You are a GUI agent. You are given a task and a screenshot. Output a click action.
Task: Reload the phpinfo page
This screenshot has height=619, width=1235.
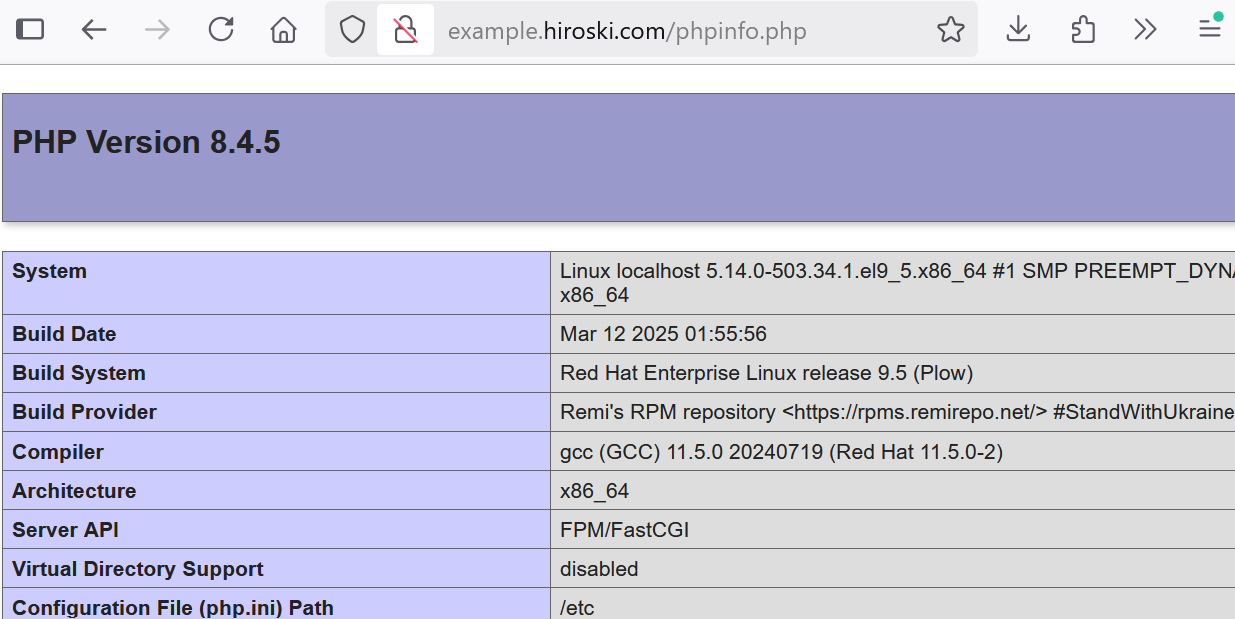(221, 29)
